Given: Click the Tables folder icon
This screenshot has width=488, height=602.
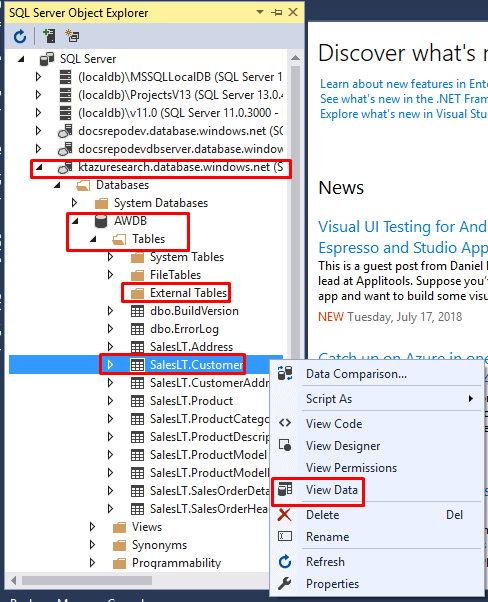Looking at the screenshot, I should pos(119,240).
